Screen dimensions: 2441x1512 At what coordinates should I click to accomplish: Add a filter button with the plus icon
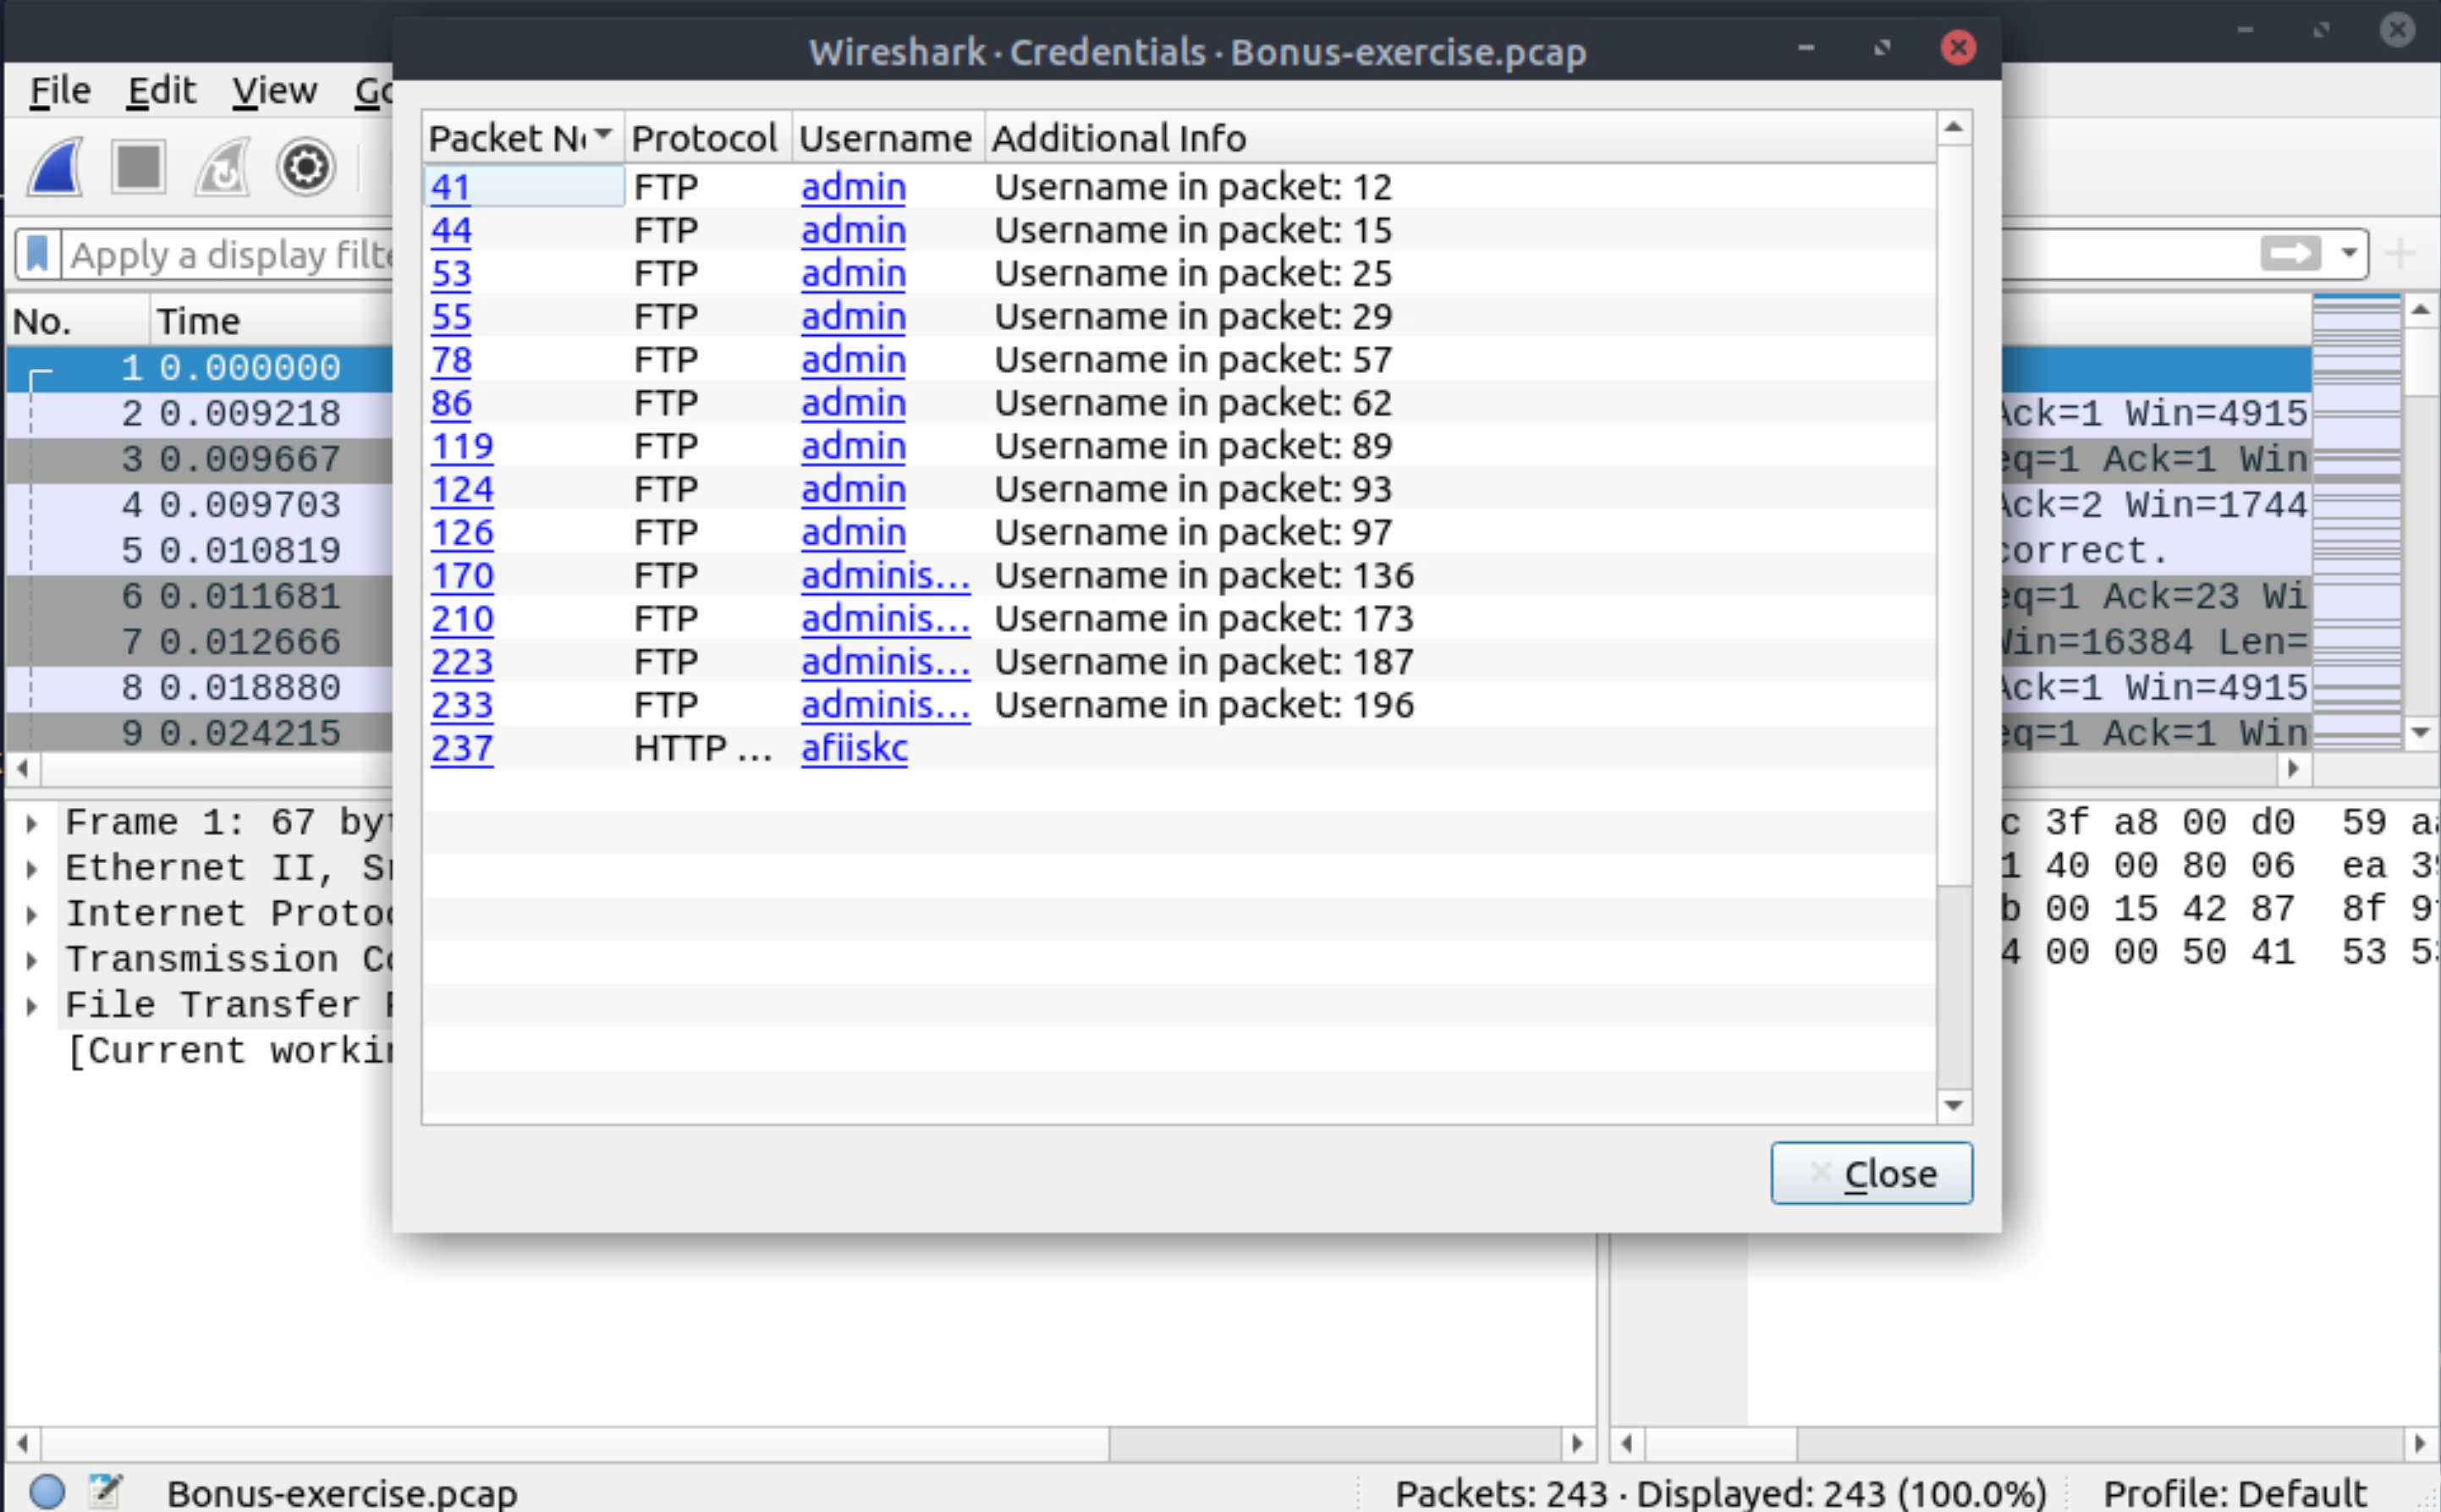(x=2400, y=253)
